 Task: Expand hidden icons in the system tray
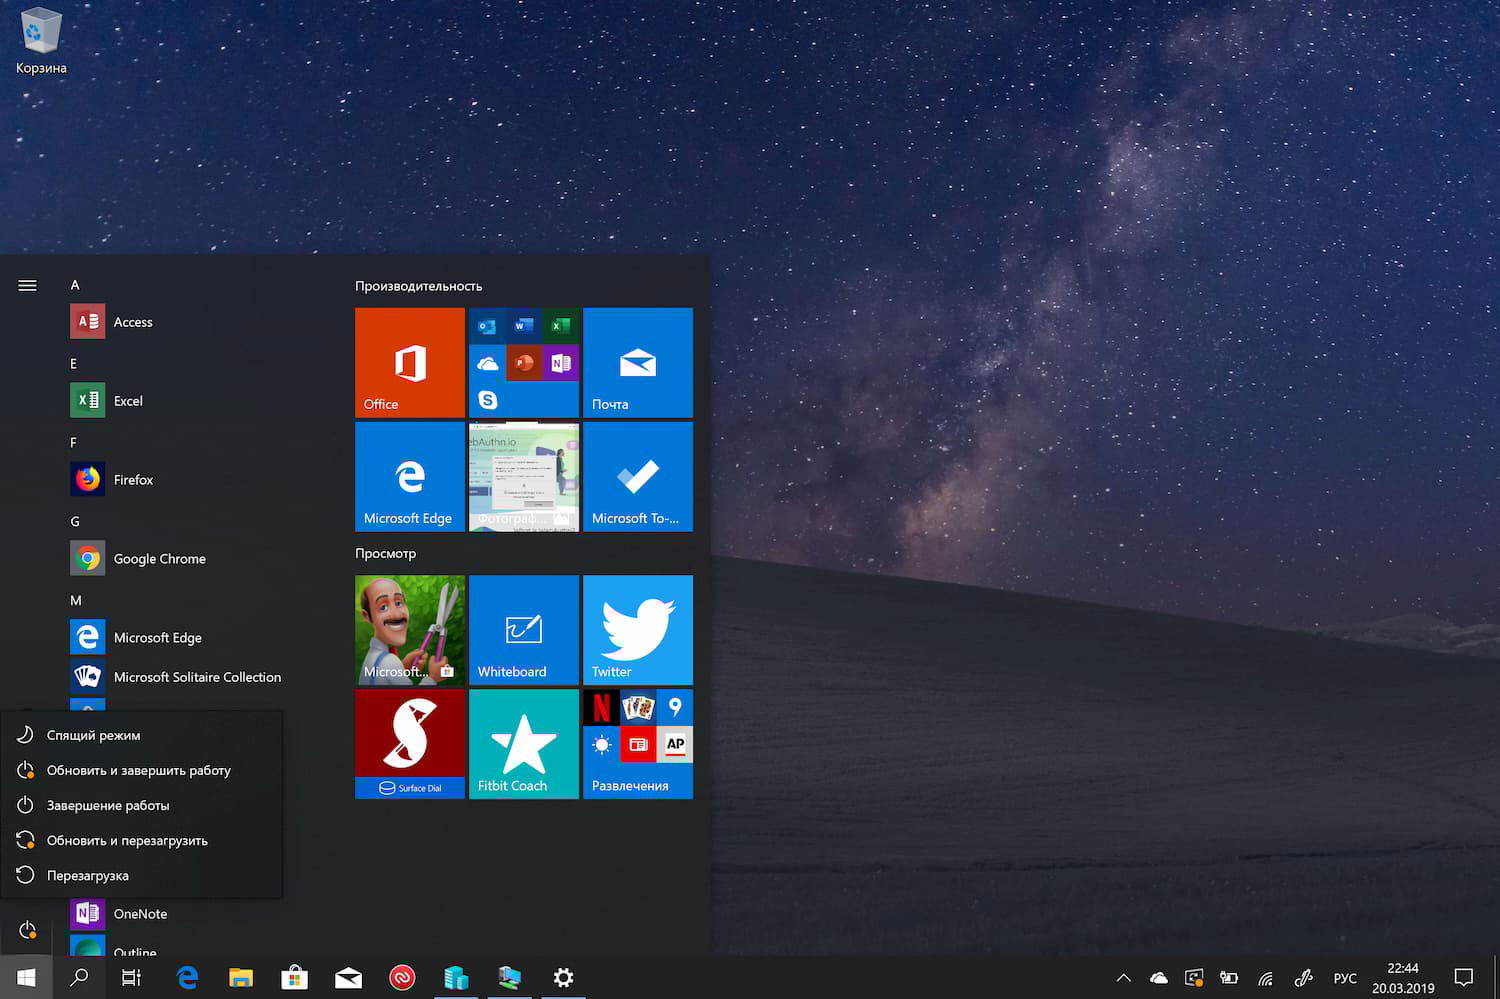tap(1123, 978)
